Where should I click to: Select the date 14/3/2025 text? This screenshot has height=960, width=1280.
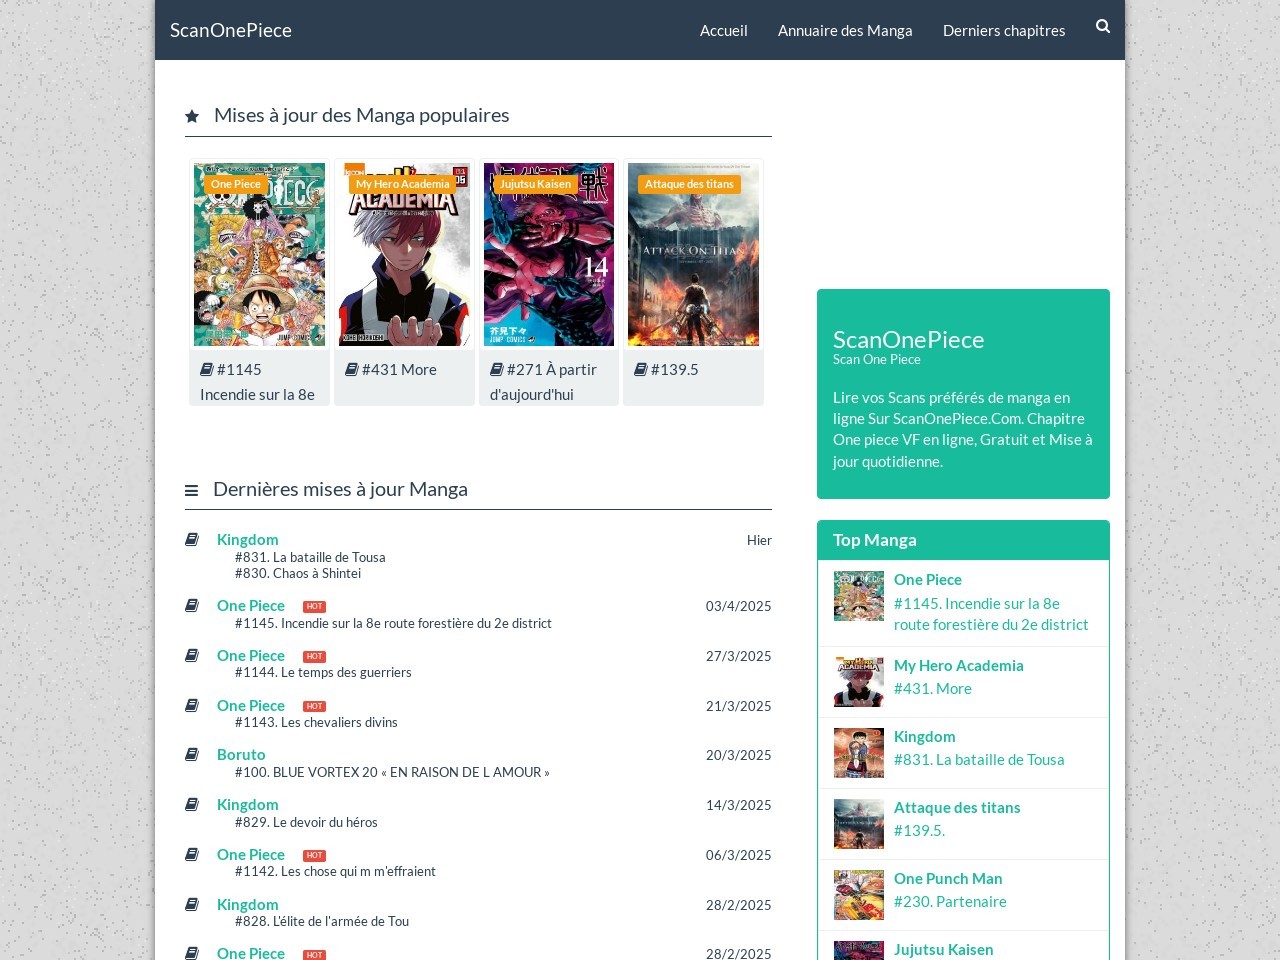pyautogui.click(x=739, y=805)
